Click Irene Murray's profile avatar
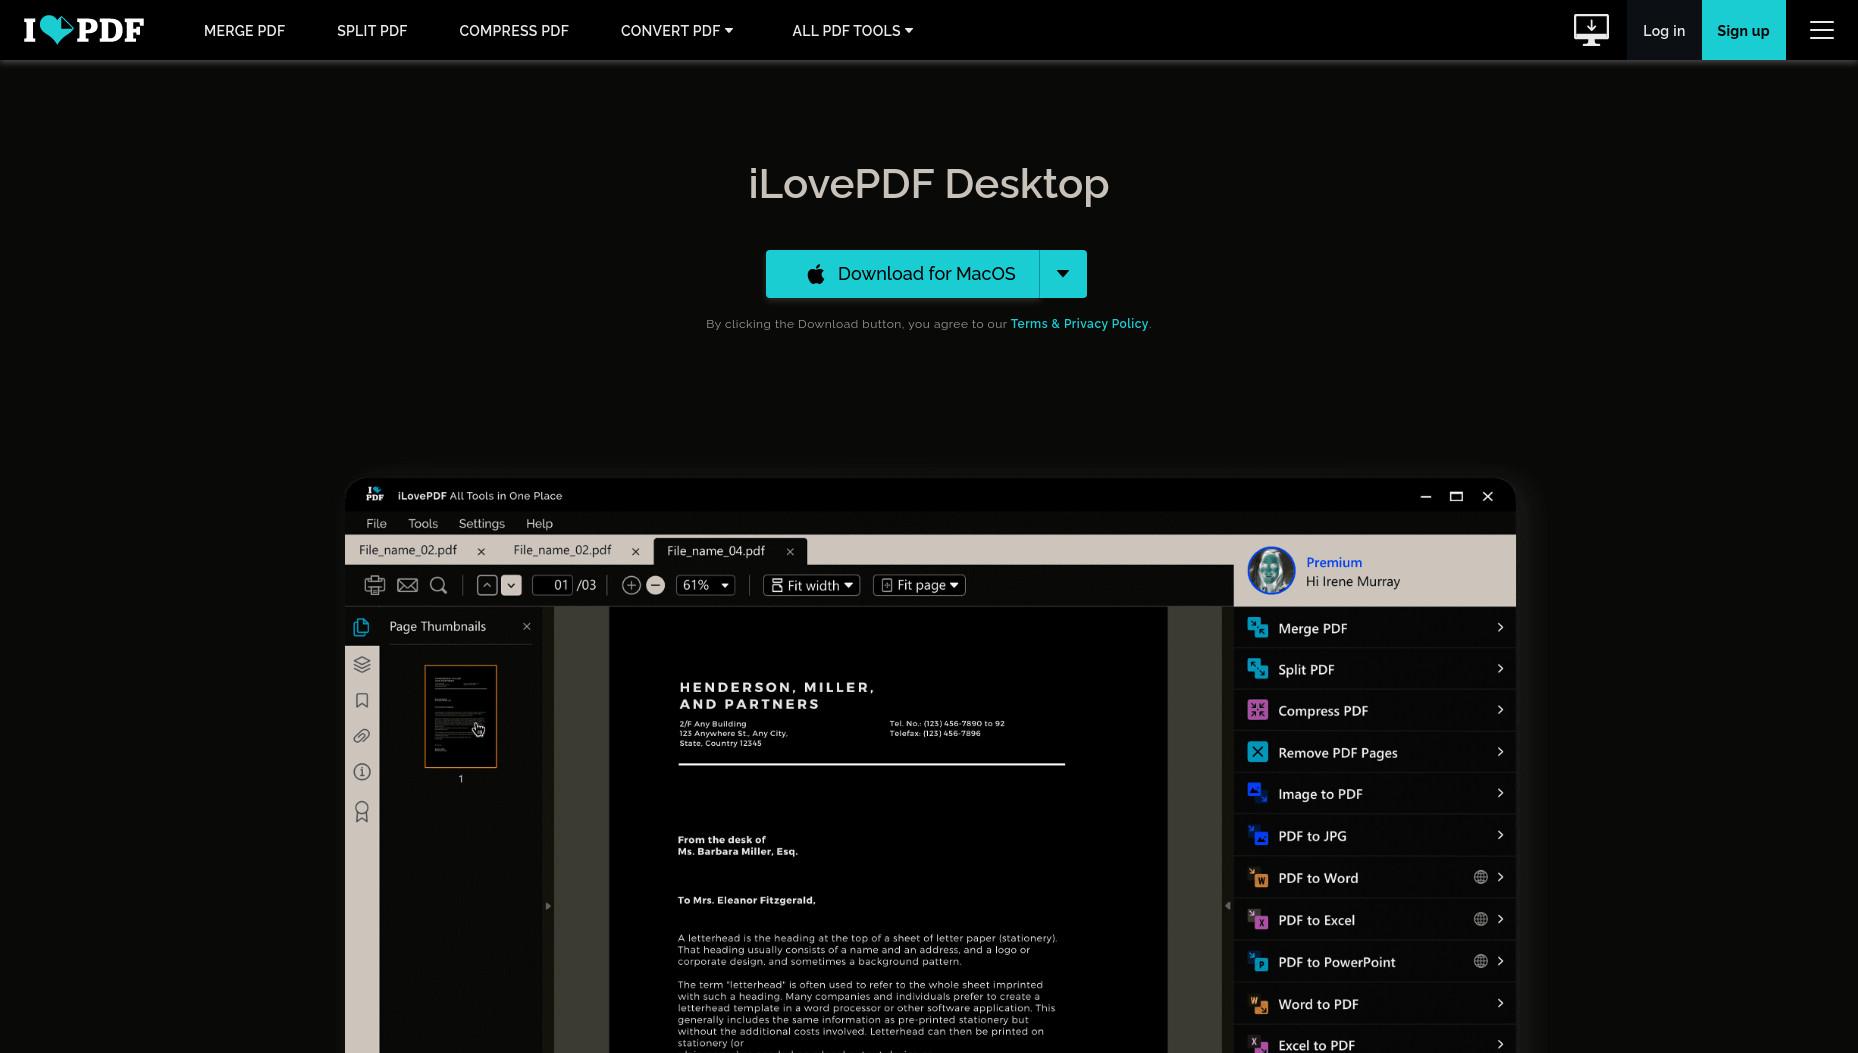Image resolution: width=1858 pixels, height=1053 pixels. (x=1271, y=571)
